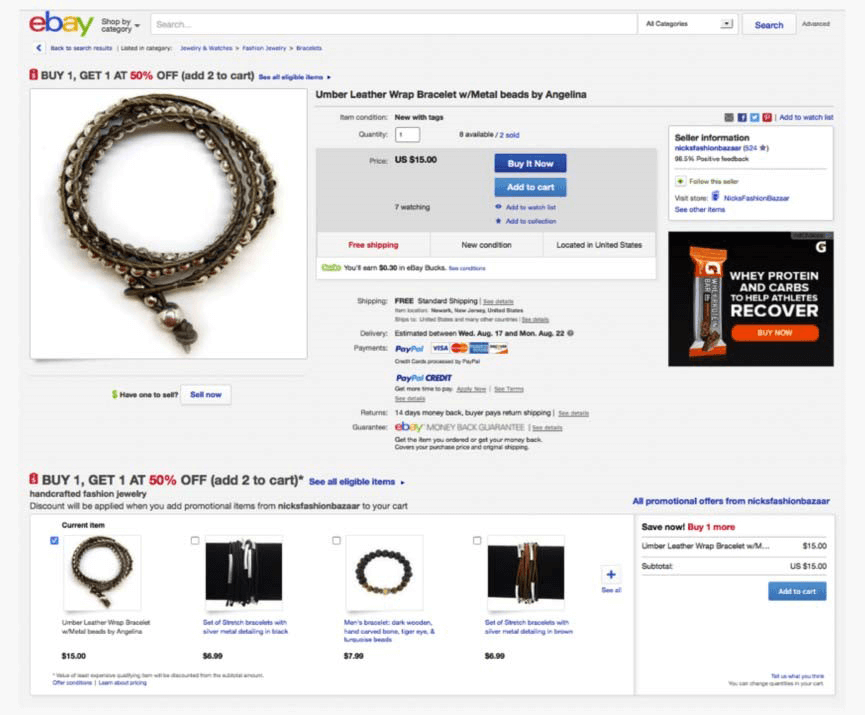The width and height of the screenshot is (865, 715).
Task: Uncheck the Current item checkbox
Action: [54, 541]
